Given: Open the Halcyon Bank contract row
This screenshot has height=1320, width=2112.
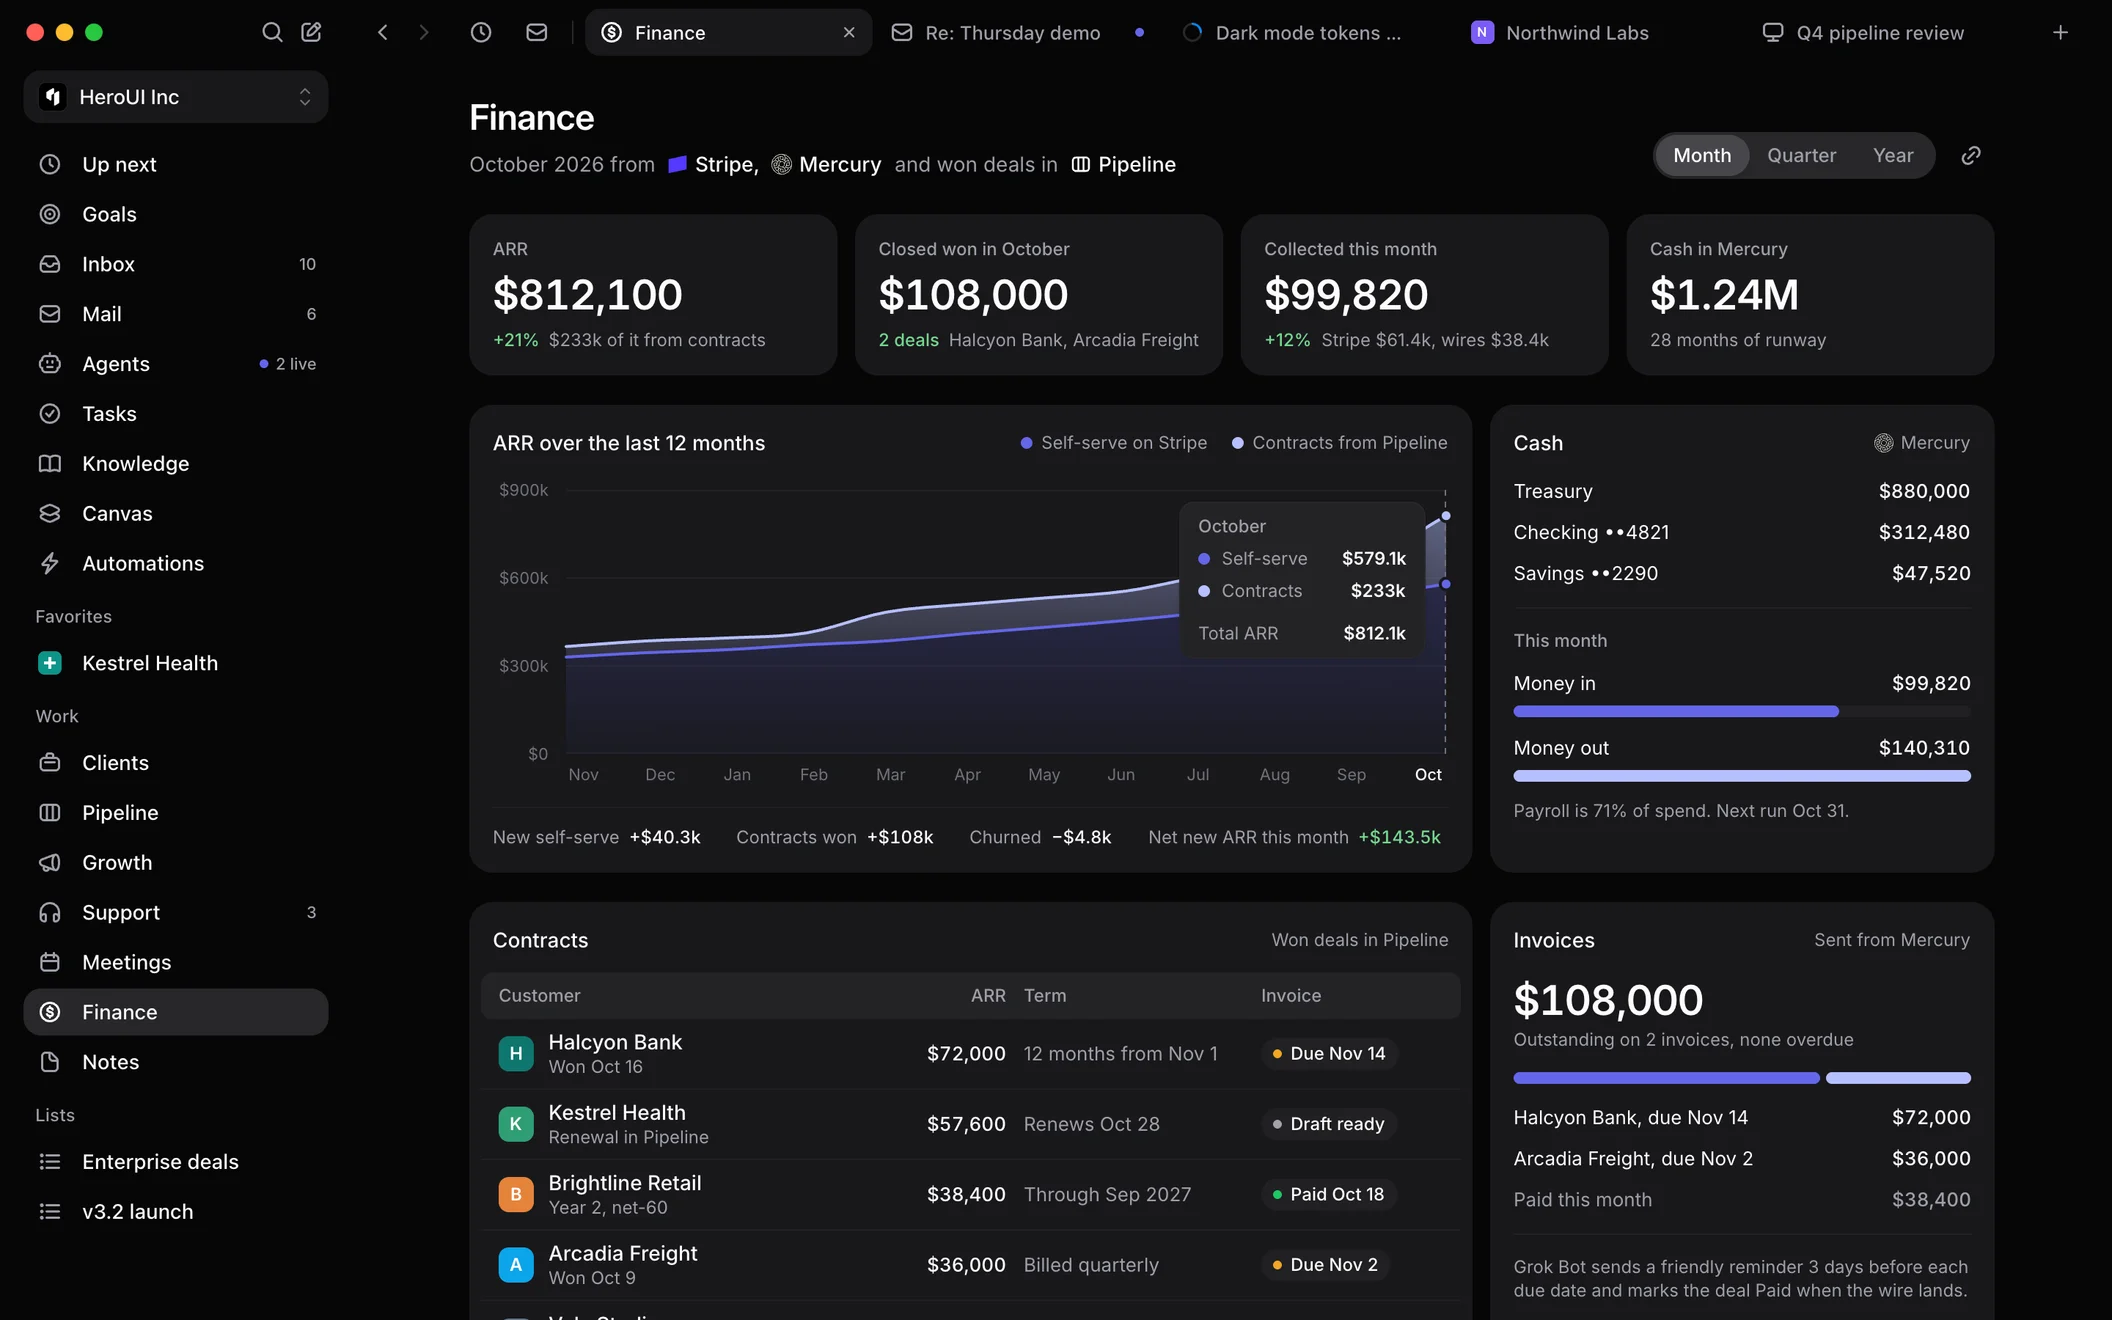Looking at the screenshot, I should (x=970, y=1054).
